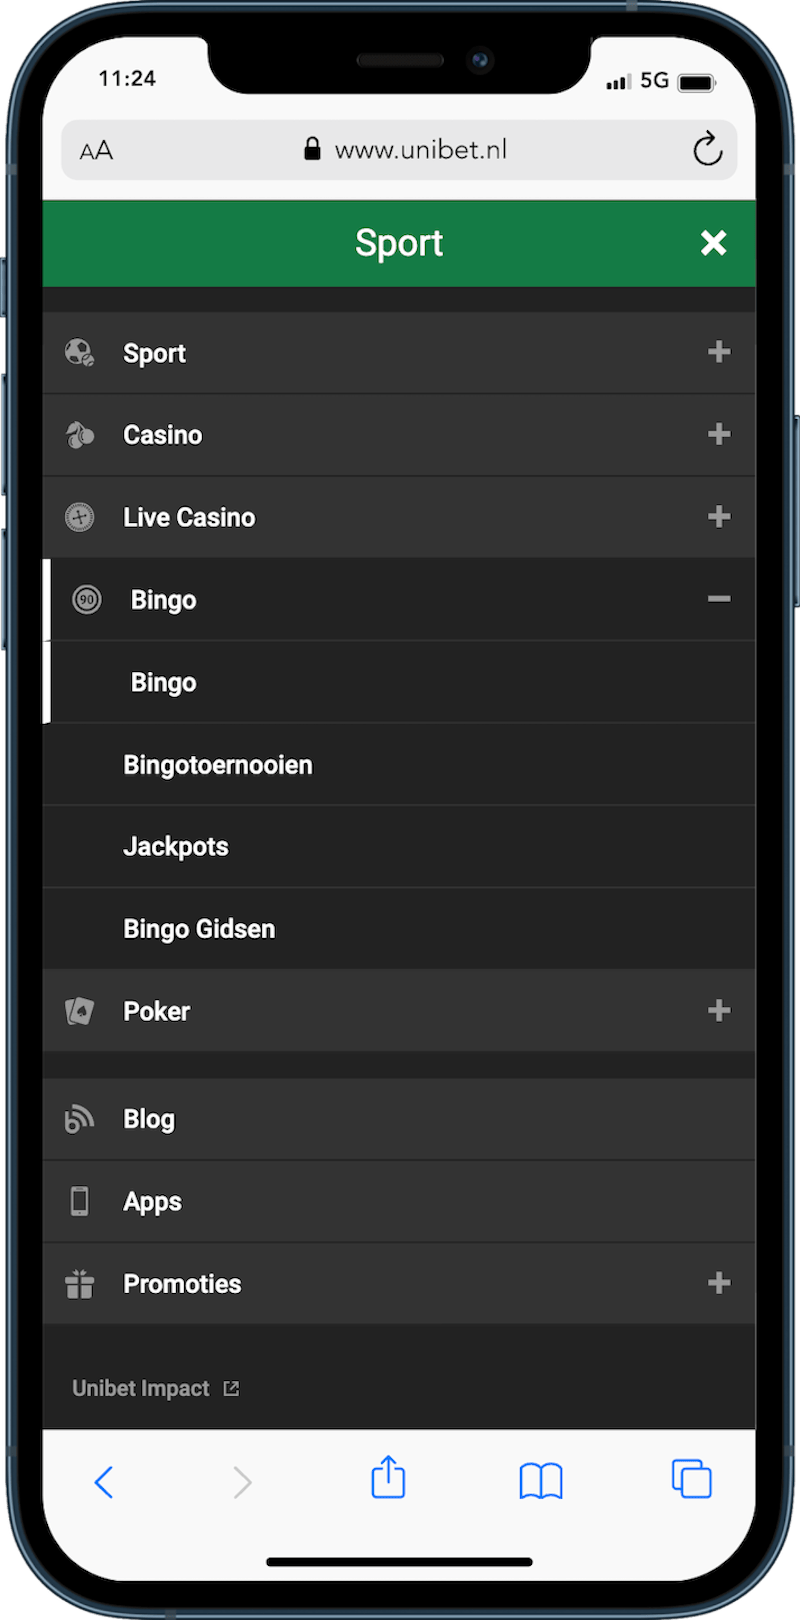Expand the Poker section plus

coord(719,1010)
